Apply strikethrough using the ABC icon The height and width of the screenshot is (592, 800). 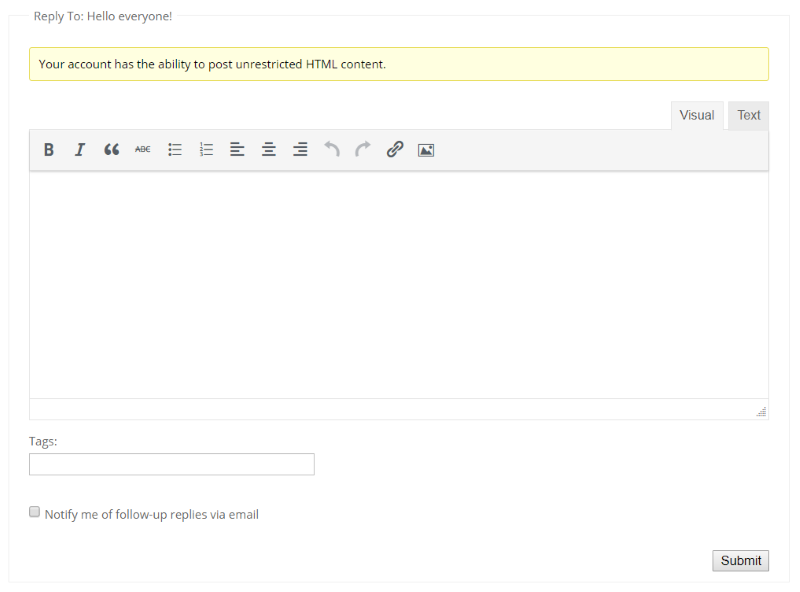[x=143, y=150]
